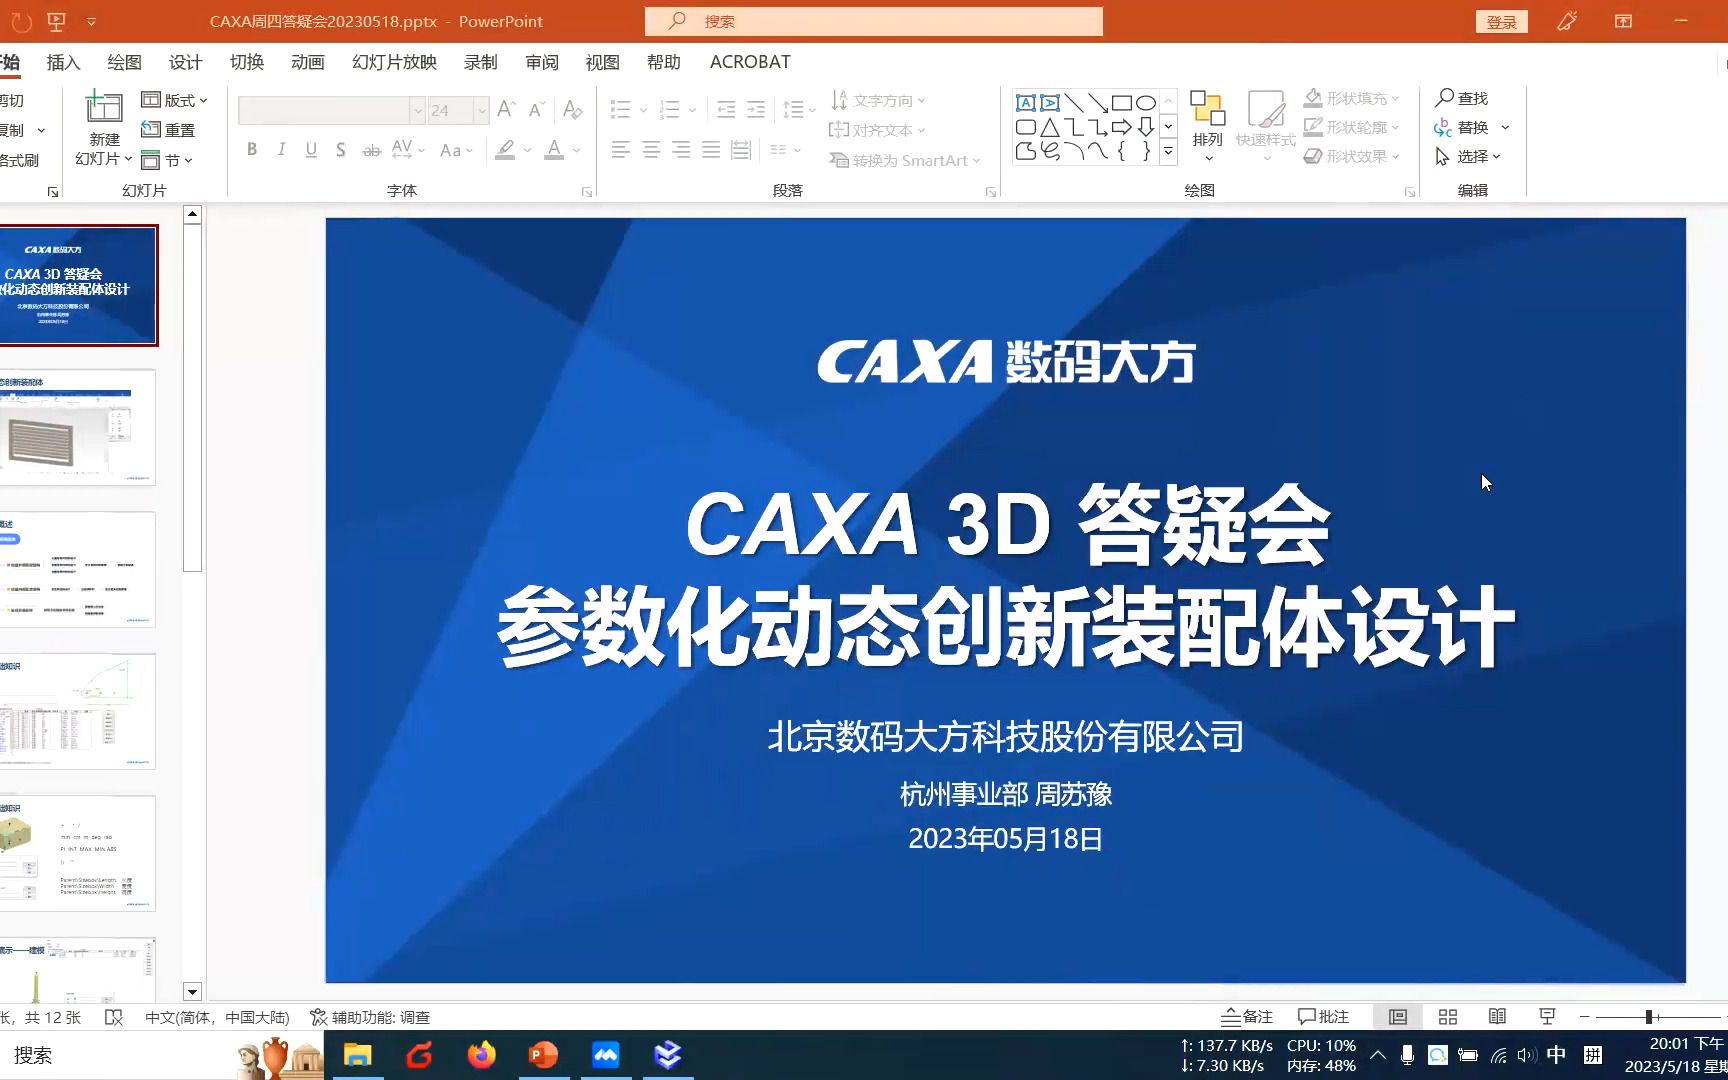Click the slide panel scroll down arrow

193,992
